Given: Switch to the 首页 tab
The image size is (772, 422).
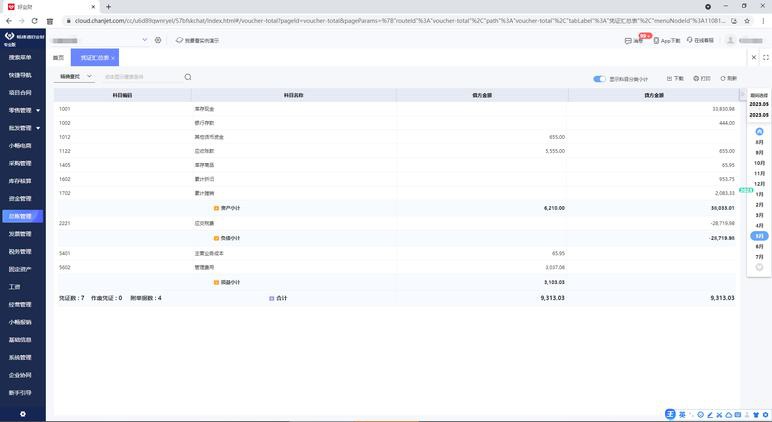Looking at the screenshot, I should click(59, 58).
